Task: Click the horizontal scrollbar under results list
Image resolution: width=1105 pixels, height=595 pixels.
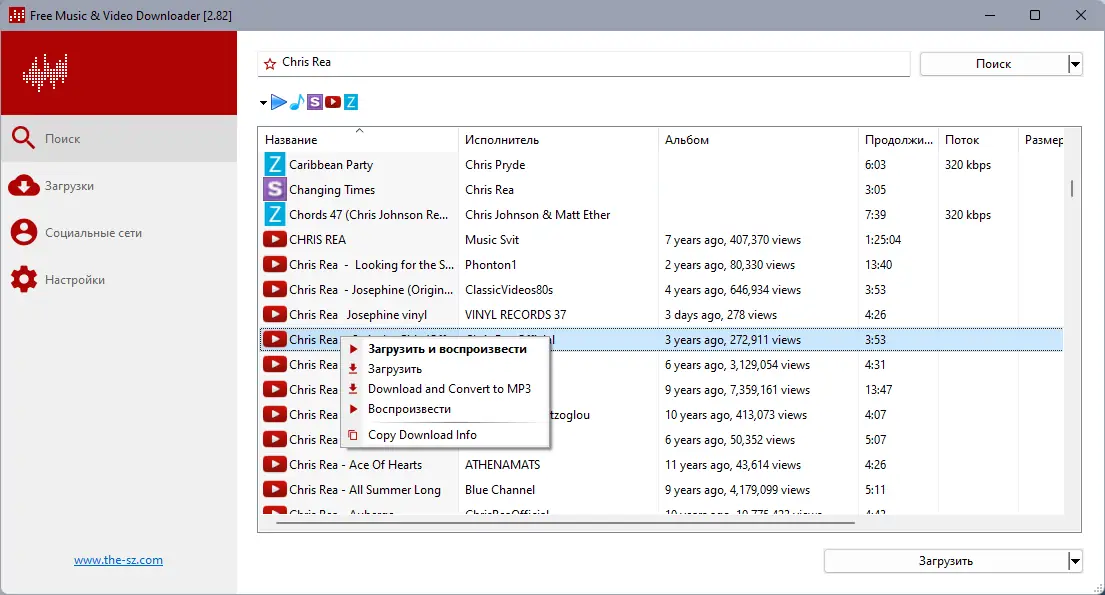Action: tap(565, 523)
